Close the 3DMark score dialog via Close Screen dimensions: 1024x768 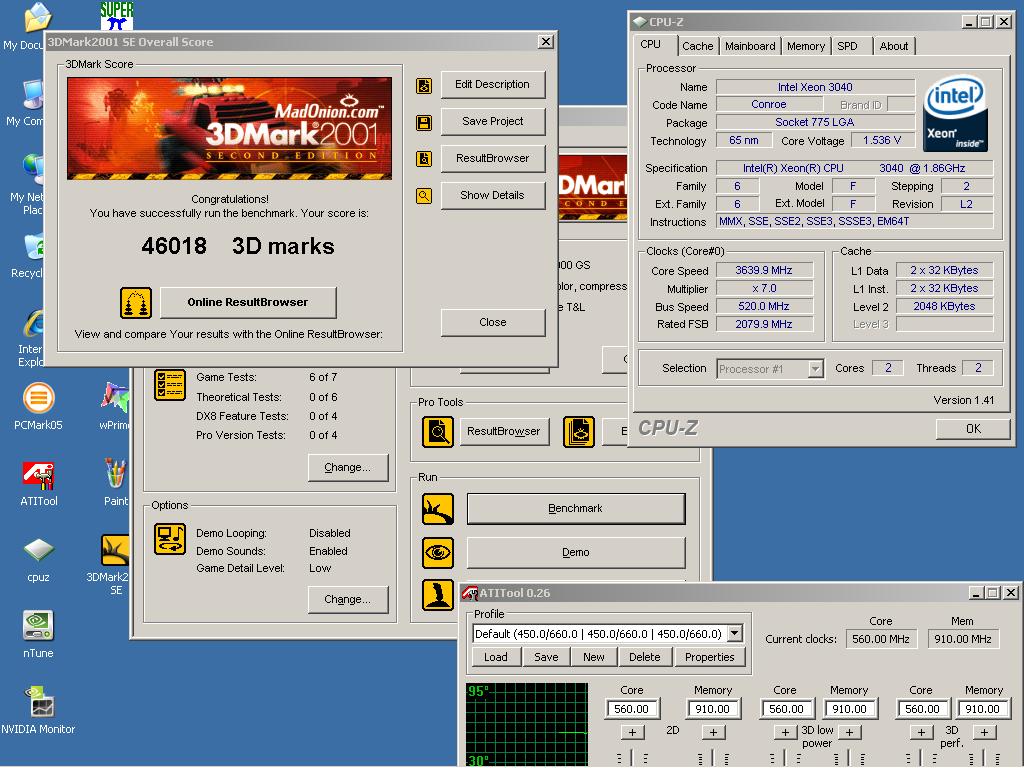click(x=493, y=323)
